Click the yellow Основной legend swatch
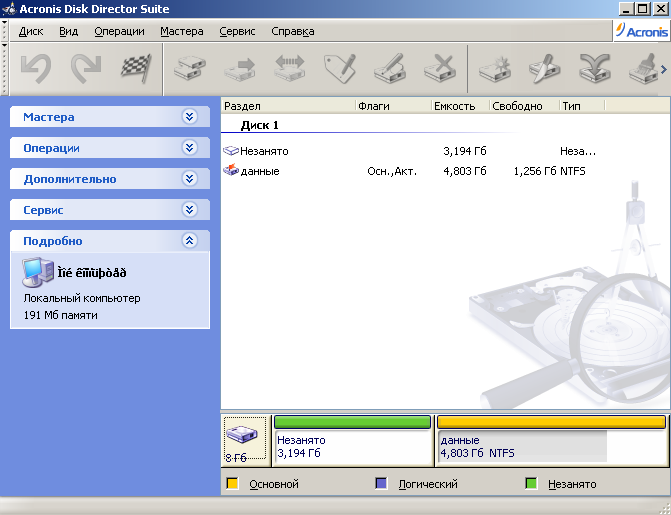Viewport: 671px width, 515px height. pyautogui.click(x=232, y=484)
